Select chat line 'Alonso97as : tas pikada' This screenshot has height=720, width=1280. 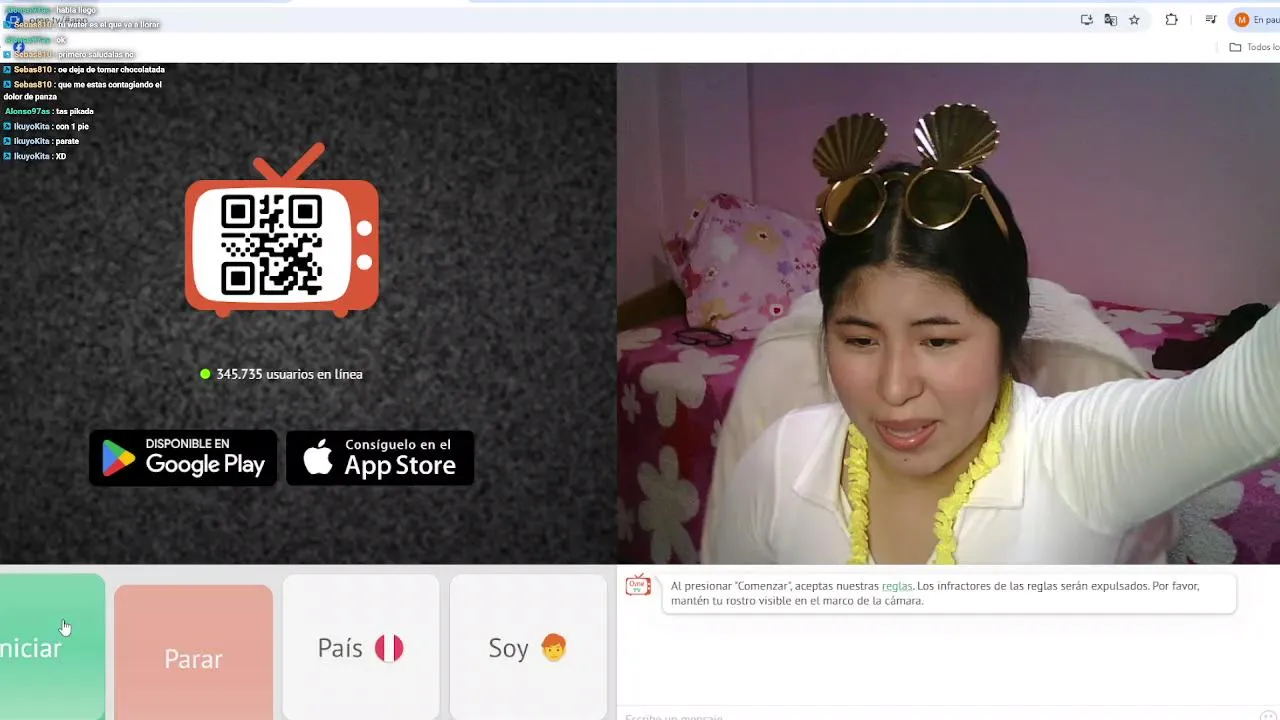pyautogui.click(x=49, y=112)
